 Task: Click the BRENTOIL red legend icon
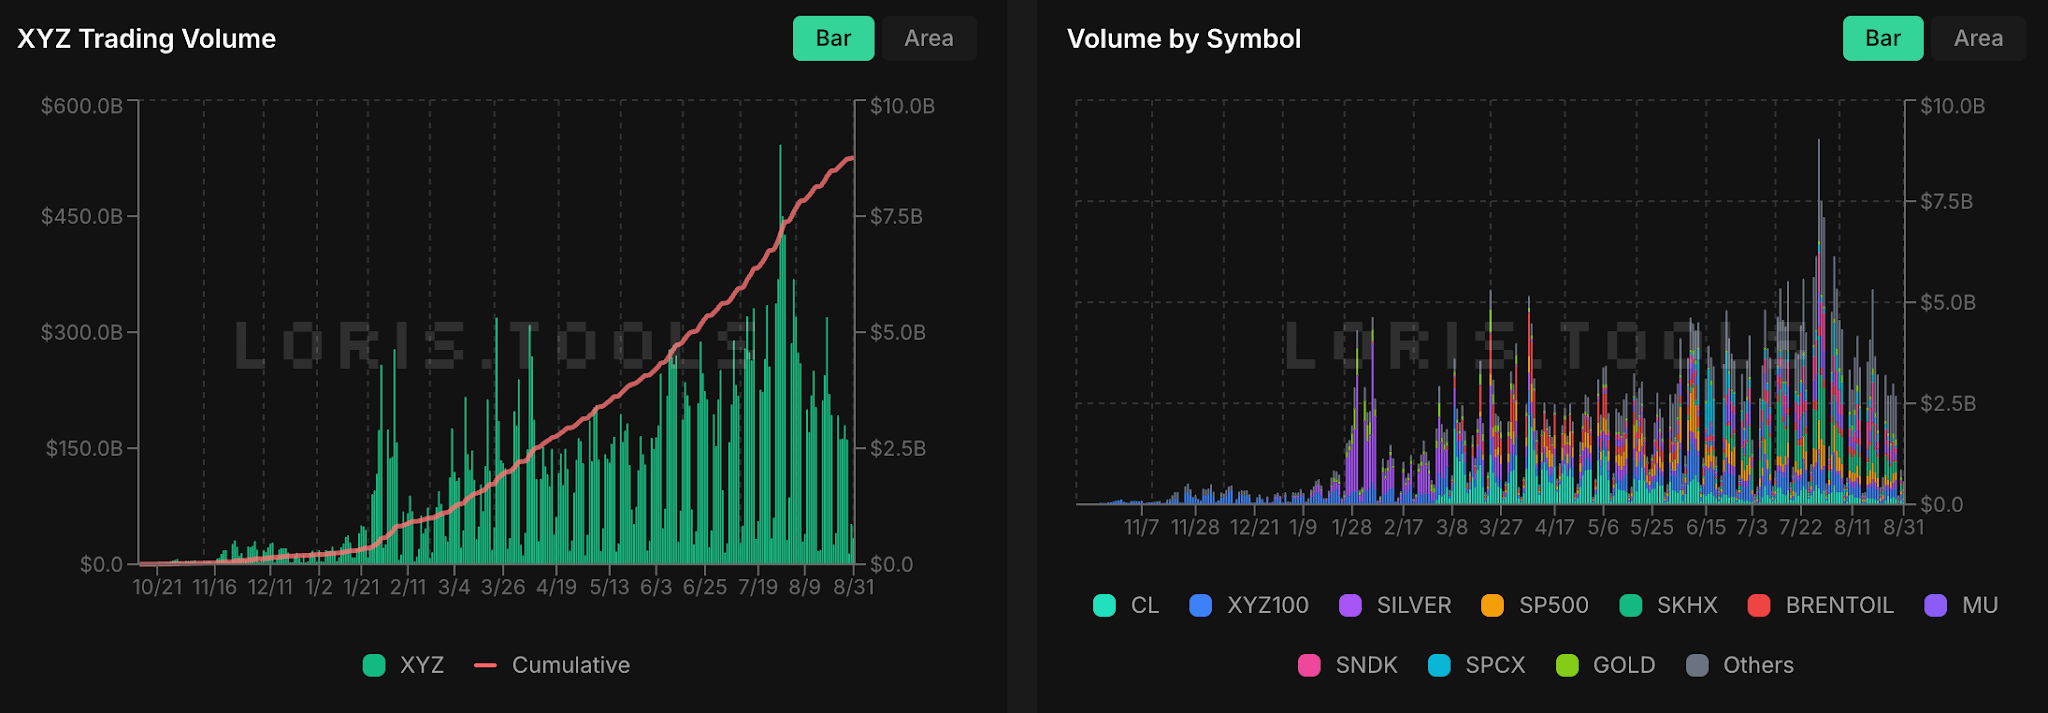pyautogui.click(x=1759, y=605)
